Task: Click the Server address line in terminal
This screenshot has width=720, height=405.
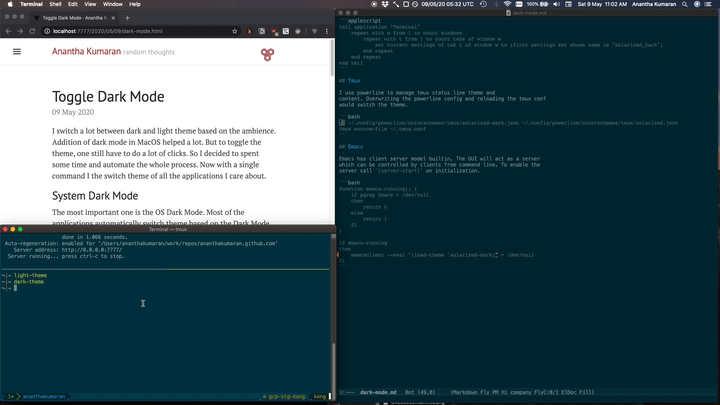Action: 68,250
